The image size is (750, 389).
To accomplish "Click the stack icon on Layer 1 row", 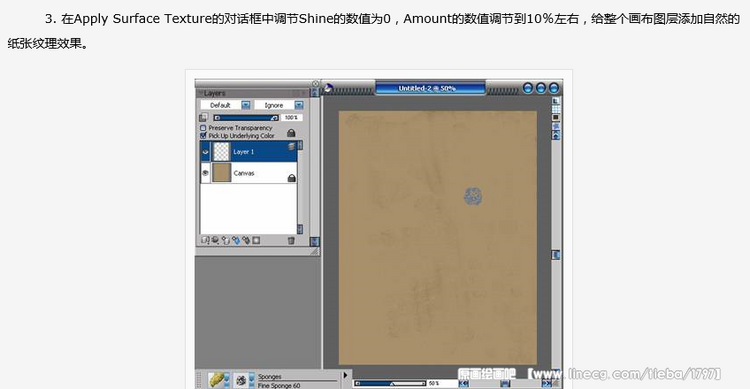I will pos(291,147).
